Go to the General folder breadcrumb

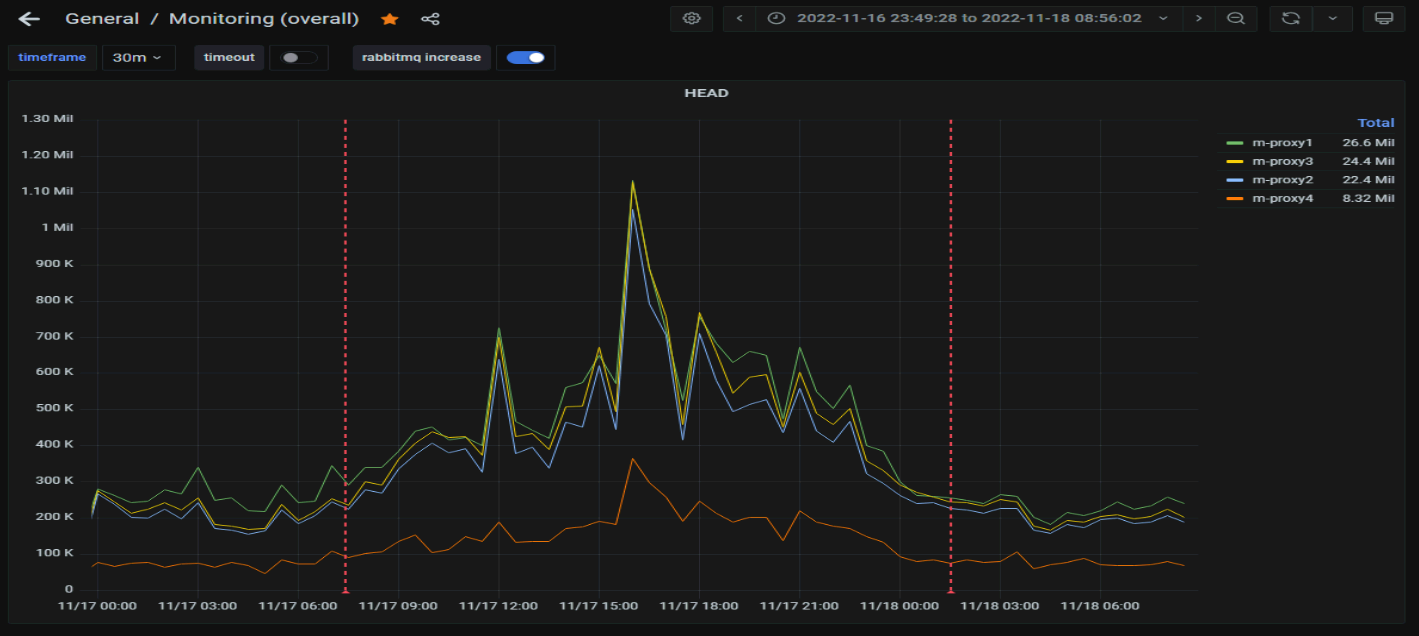[x=103, y=19]
